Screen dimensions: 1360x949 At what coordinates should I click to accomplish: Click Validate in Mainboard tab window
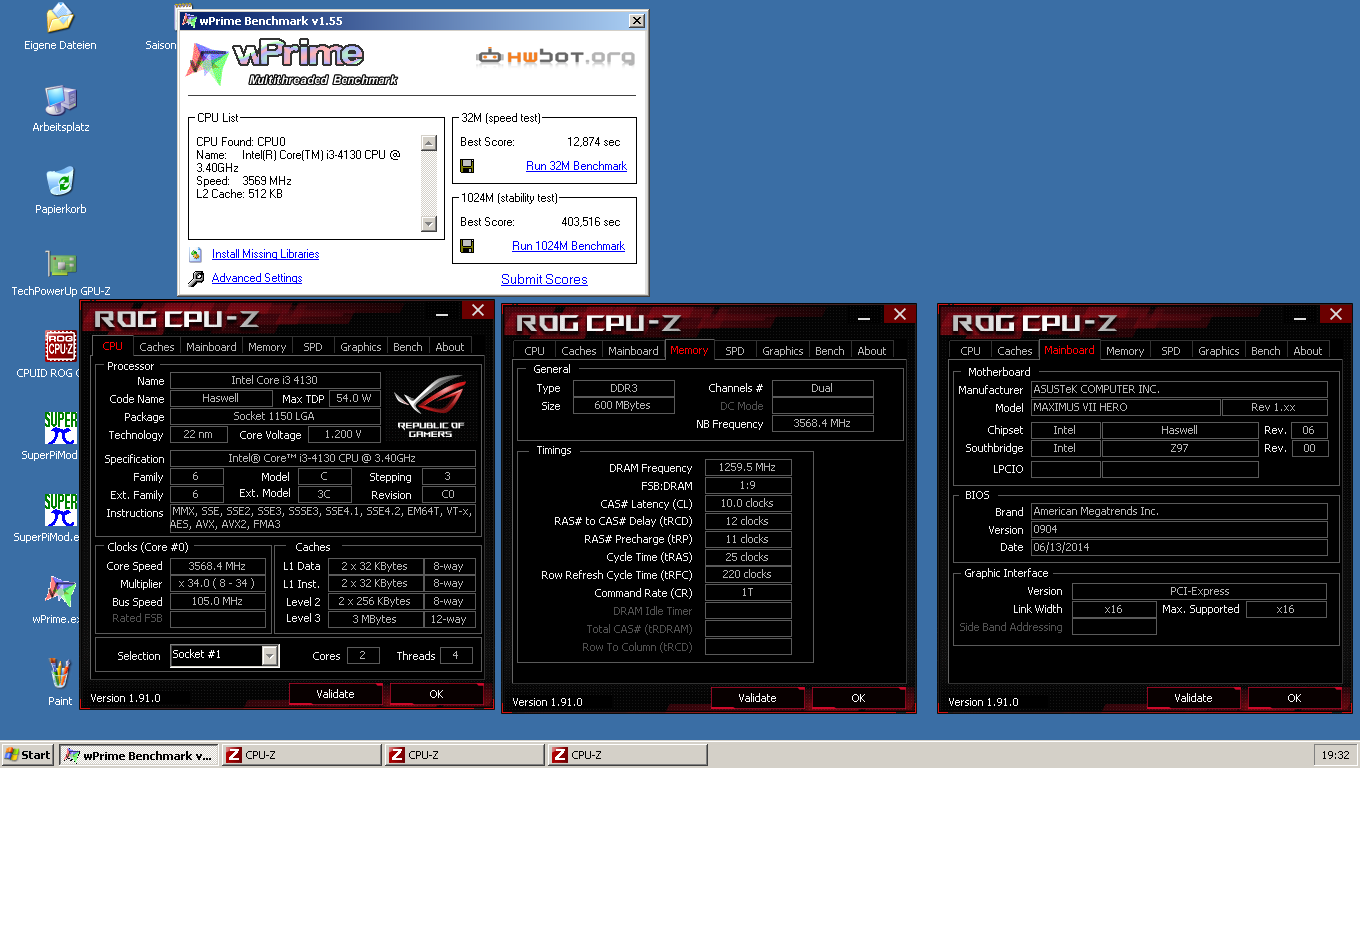(1193, 698)
